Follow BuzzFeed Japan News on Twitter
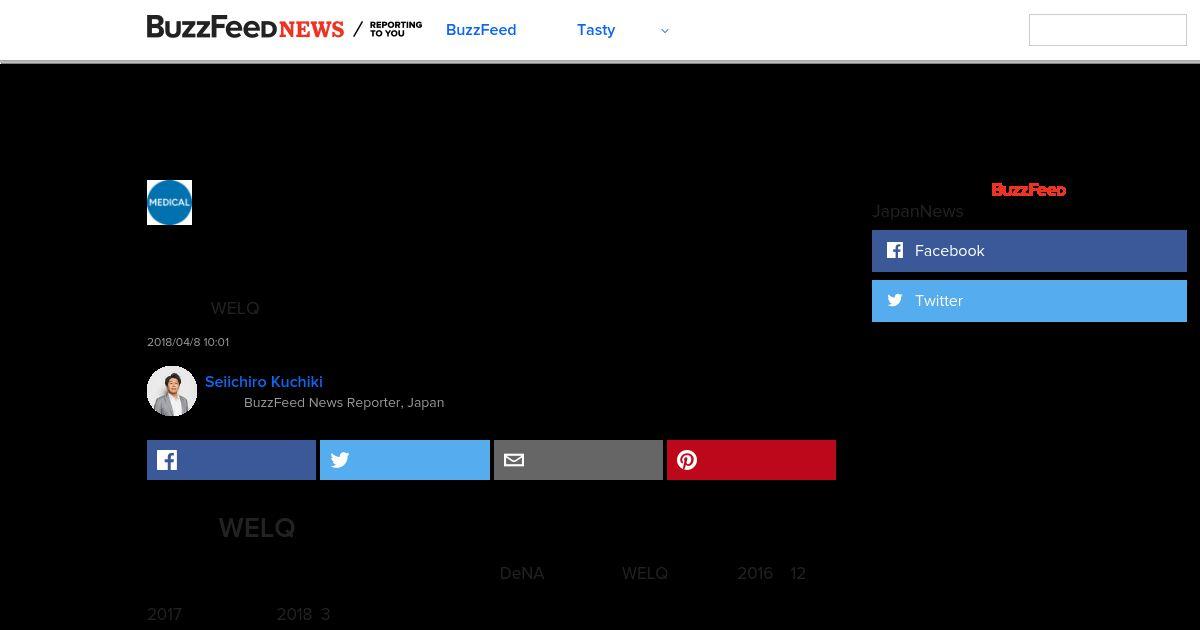Screen dimensions: 1200x630 click(x=1029, y=301)
